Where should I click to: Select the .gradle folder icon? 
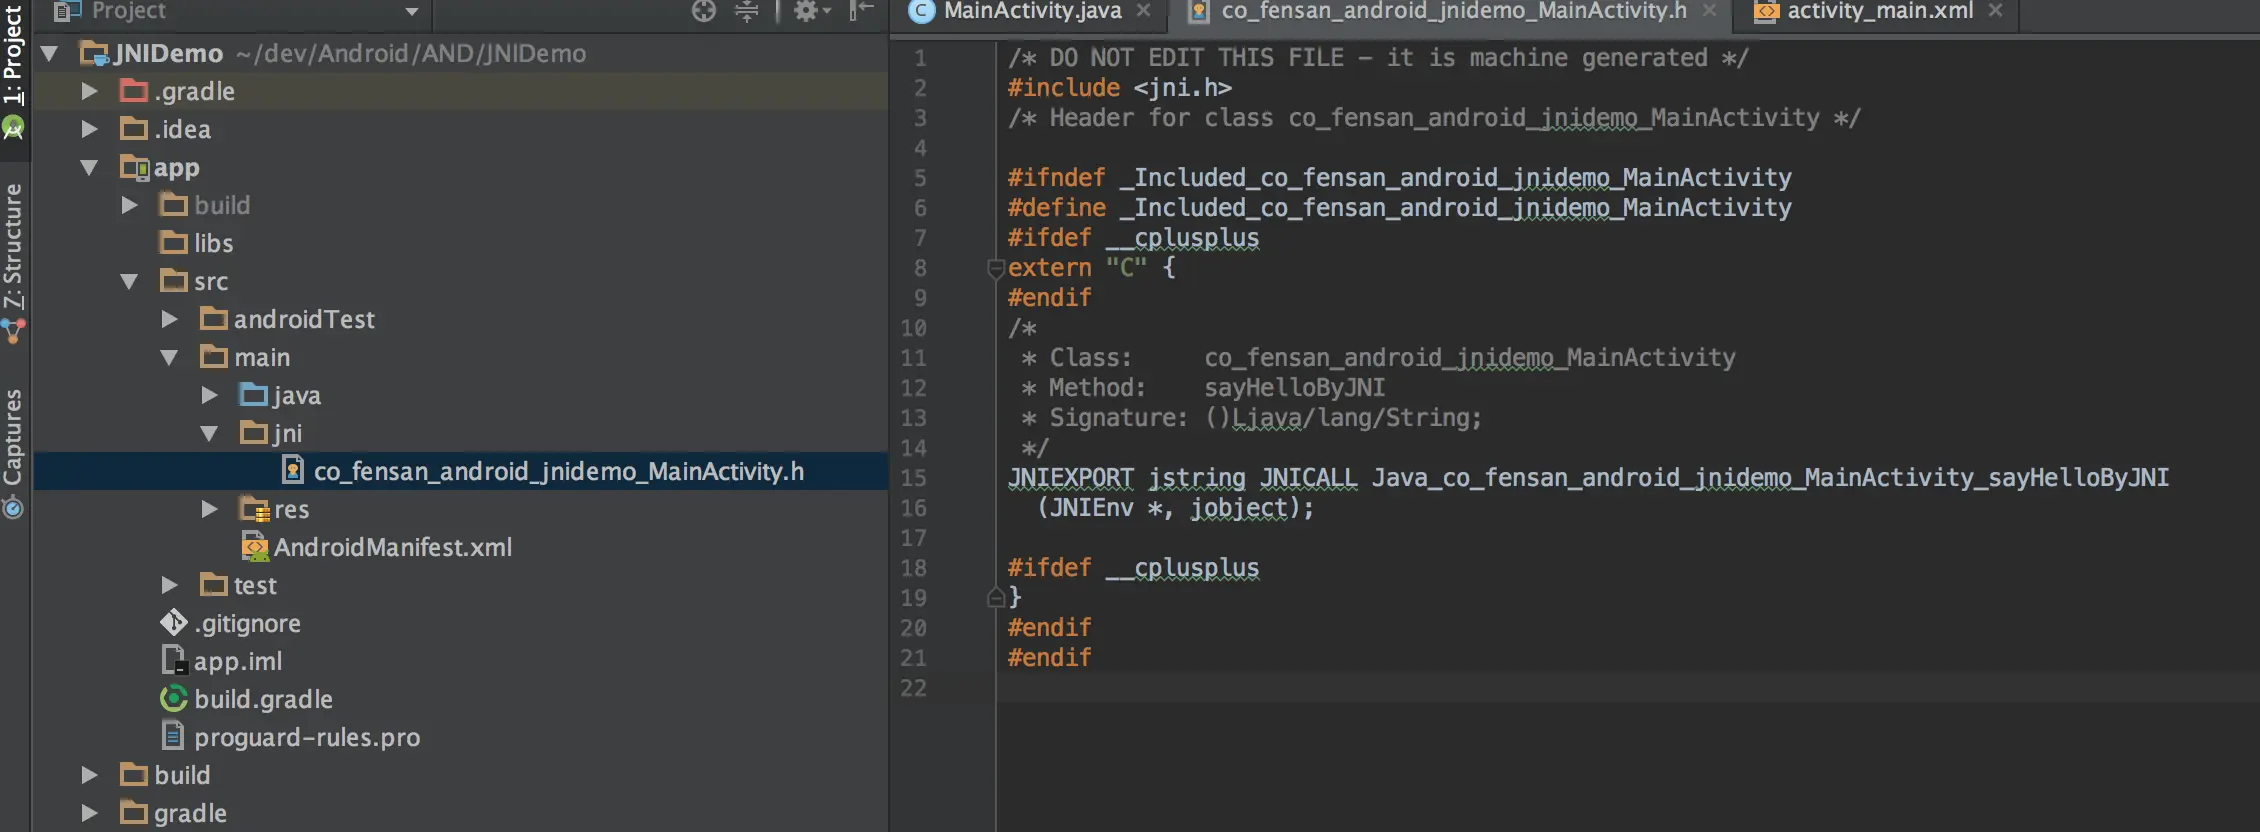coord(134,91)
